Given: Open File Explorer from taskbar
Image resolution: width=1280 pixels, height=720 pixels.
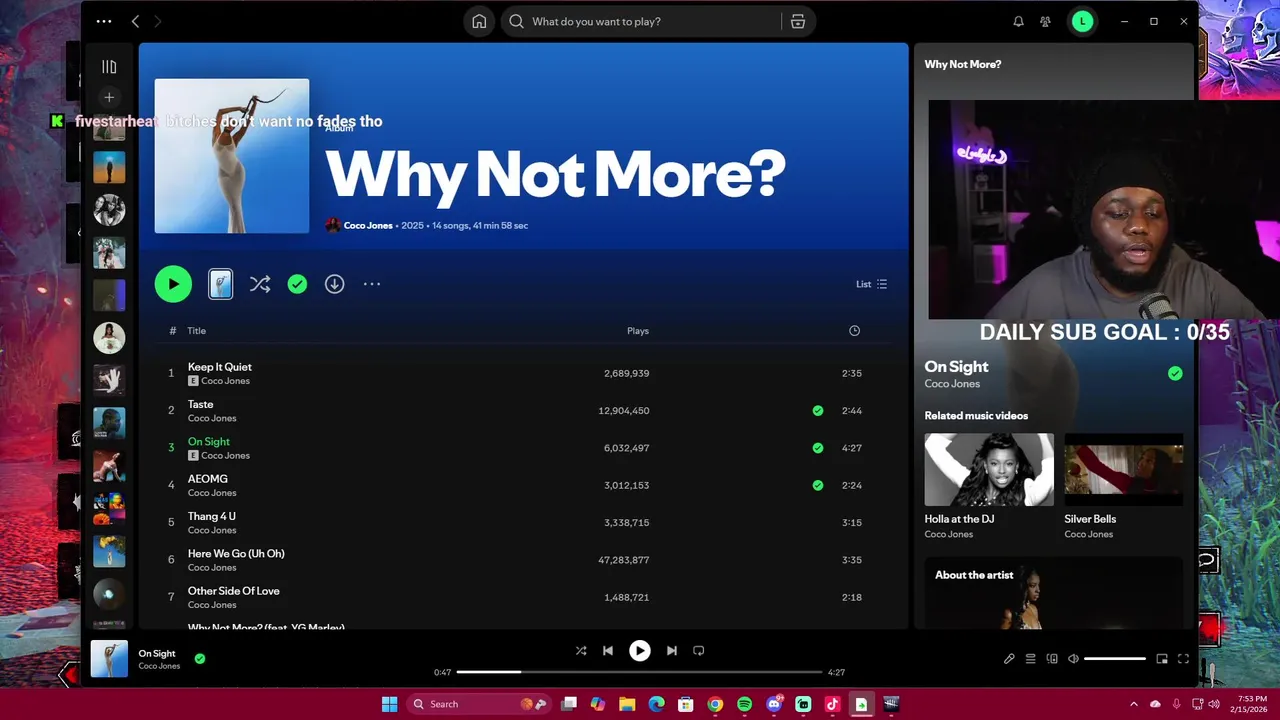Looking at the screenshot, I should [627, 704].
